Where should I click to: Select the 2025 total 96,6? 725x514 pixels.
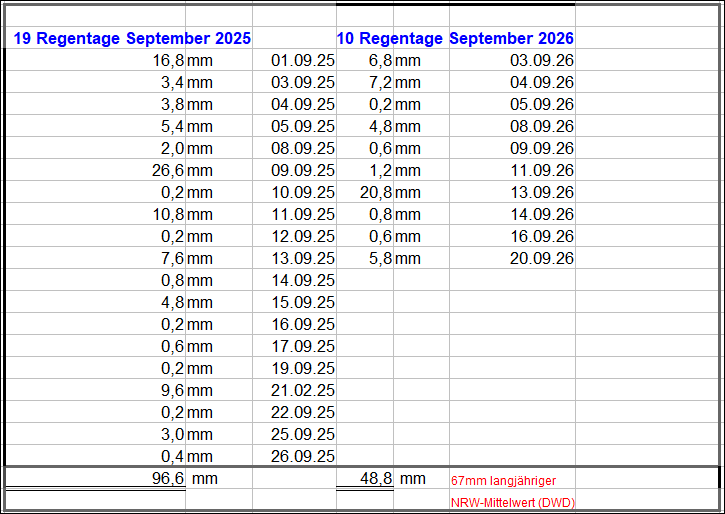coord(168,478)
